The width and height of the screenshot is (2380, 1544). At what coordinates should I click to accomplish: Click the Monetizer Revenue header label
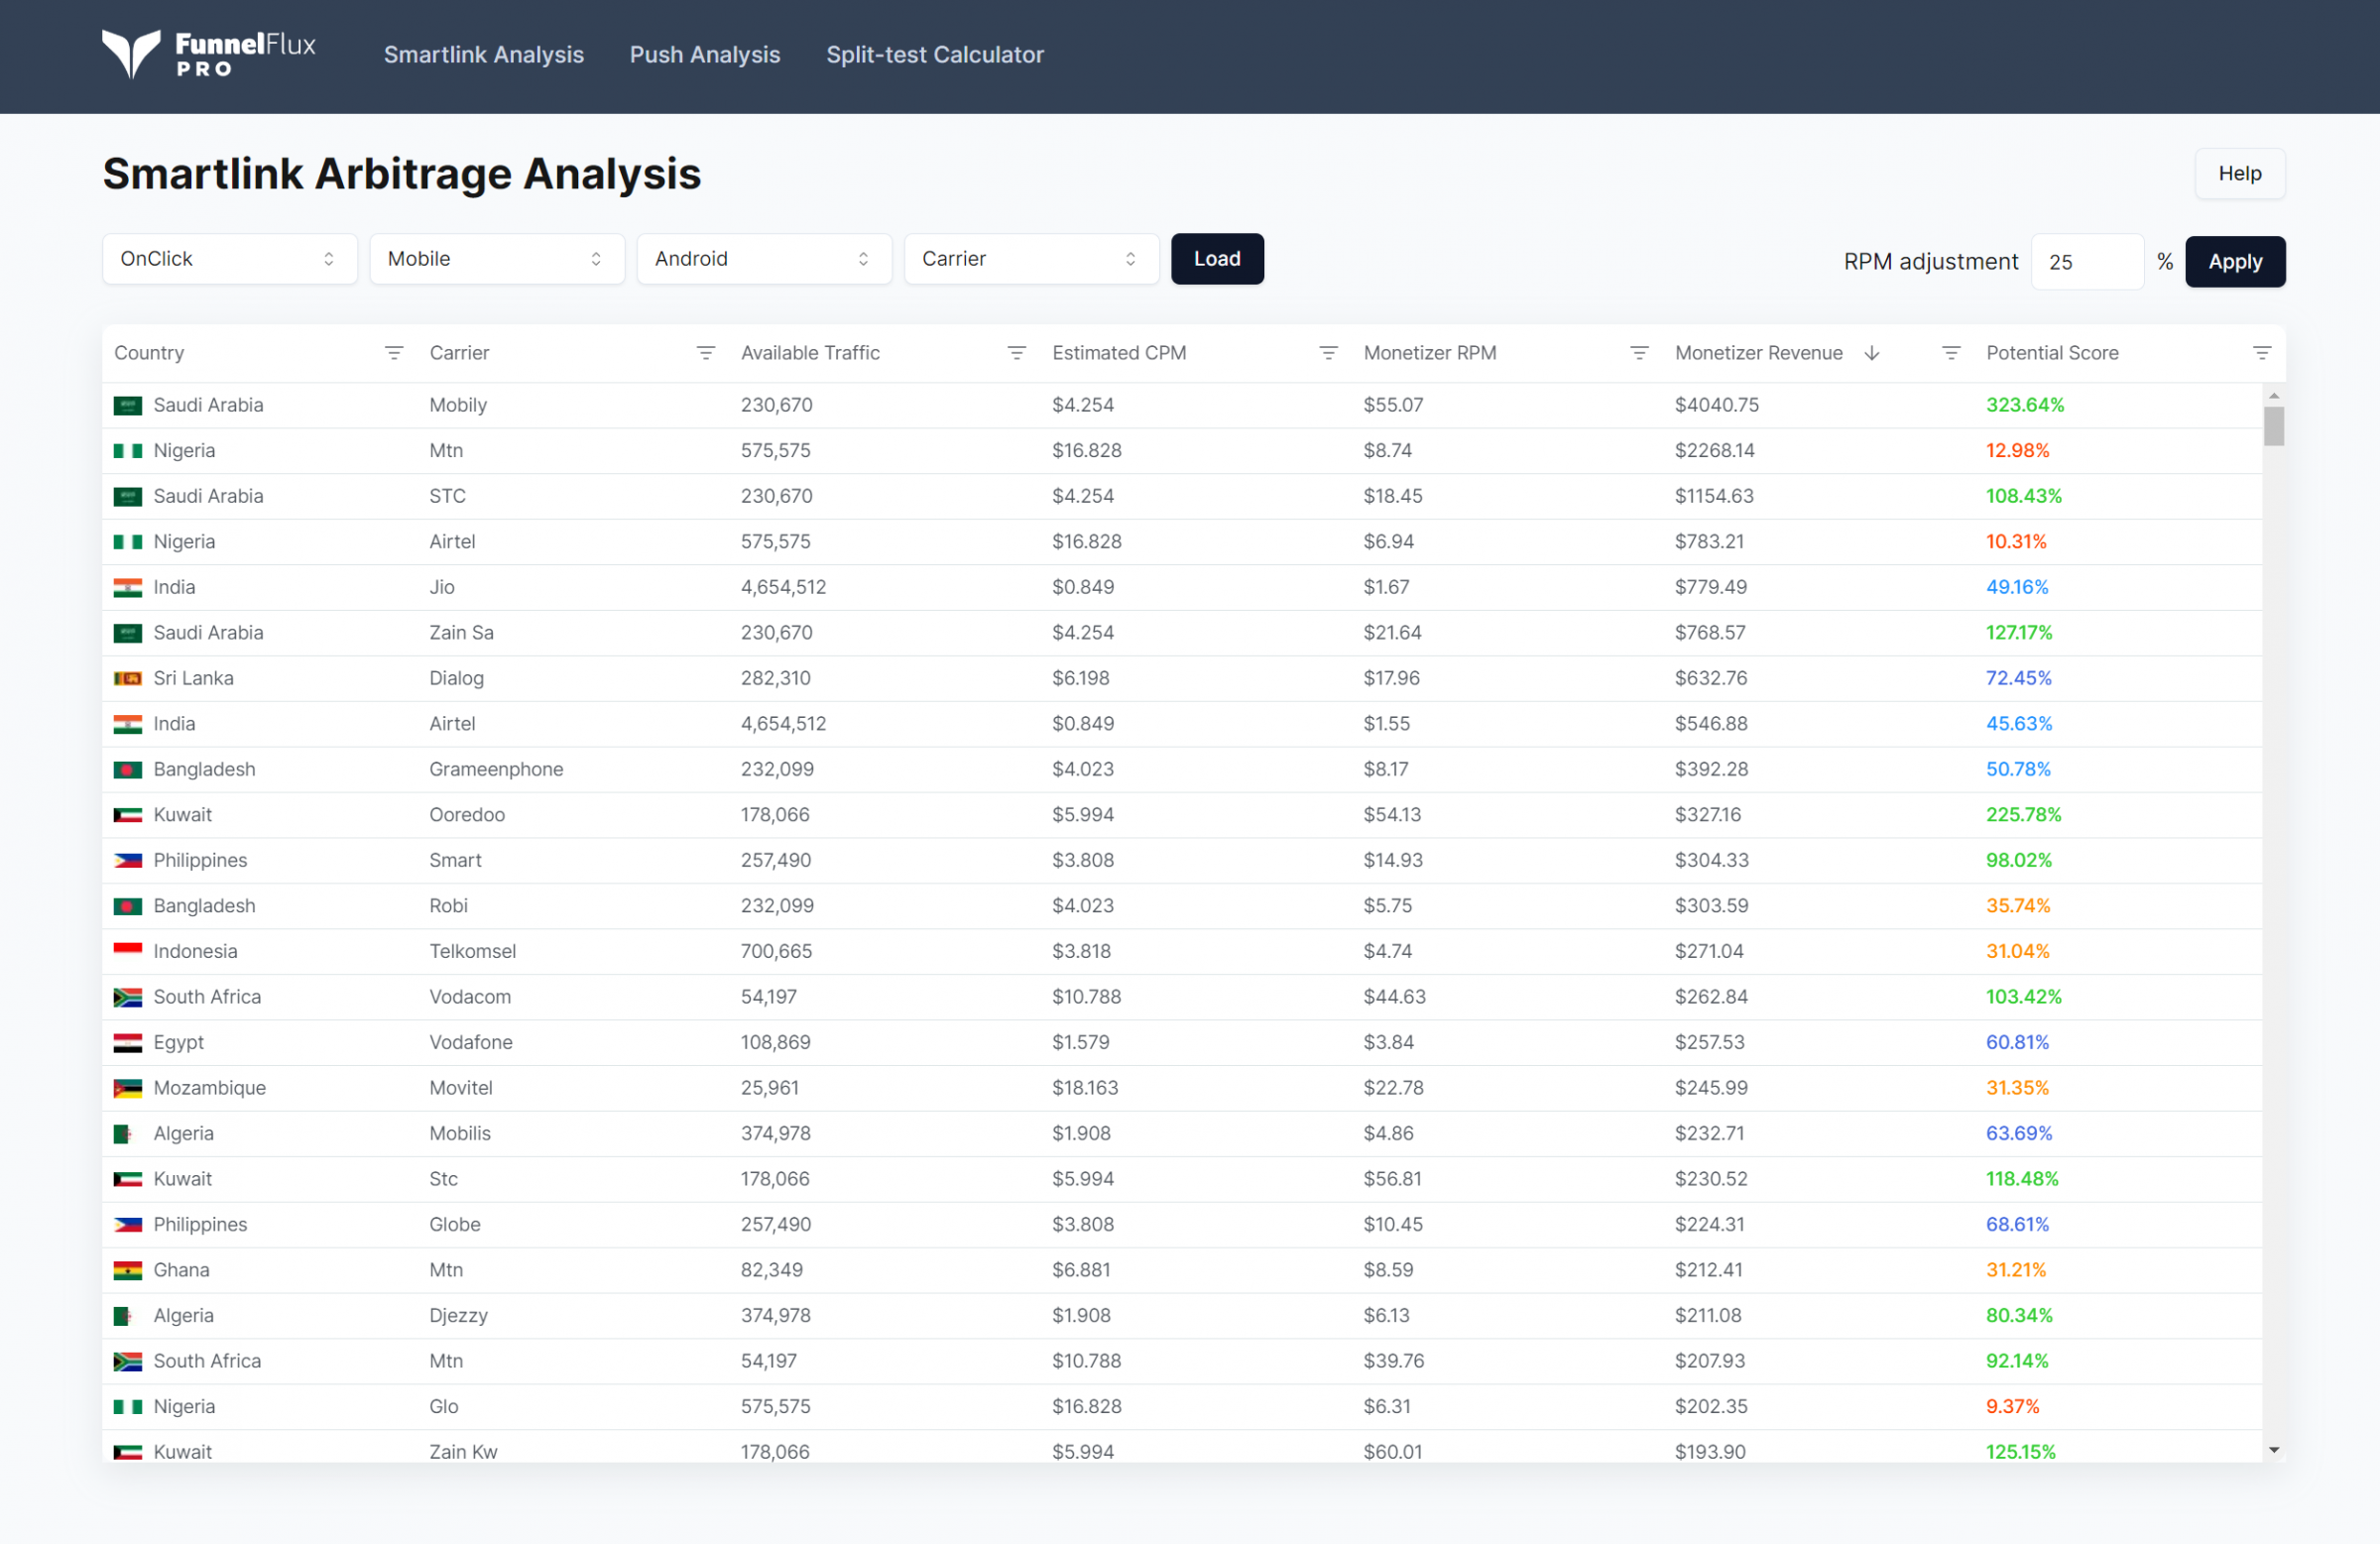click(1759, 353)
